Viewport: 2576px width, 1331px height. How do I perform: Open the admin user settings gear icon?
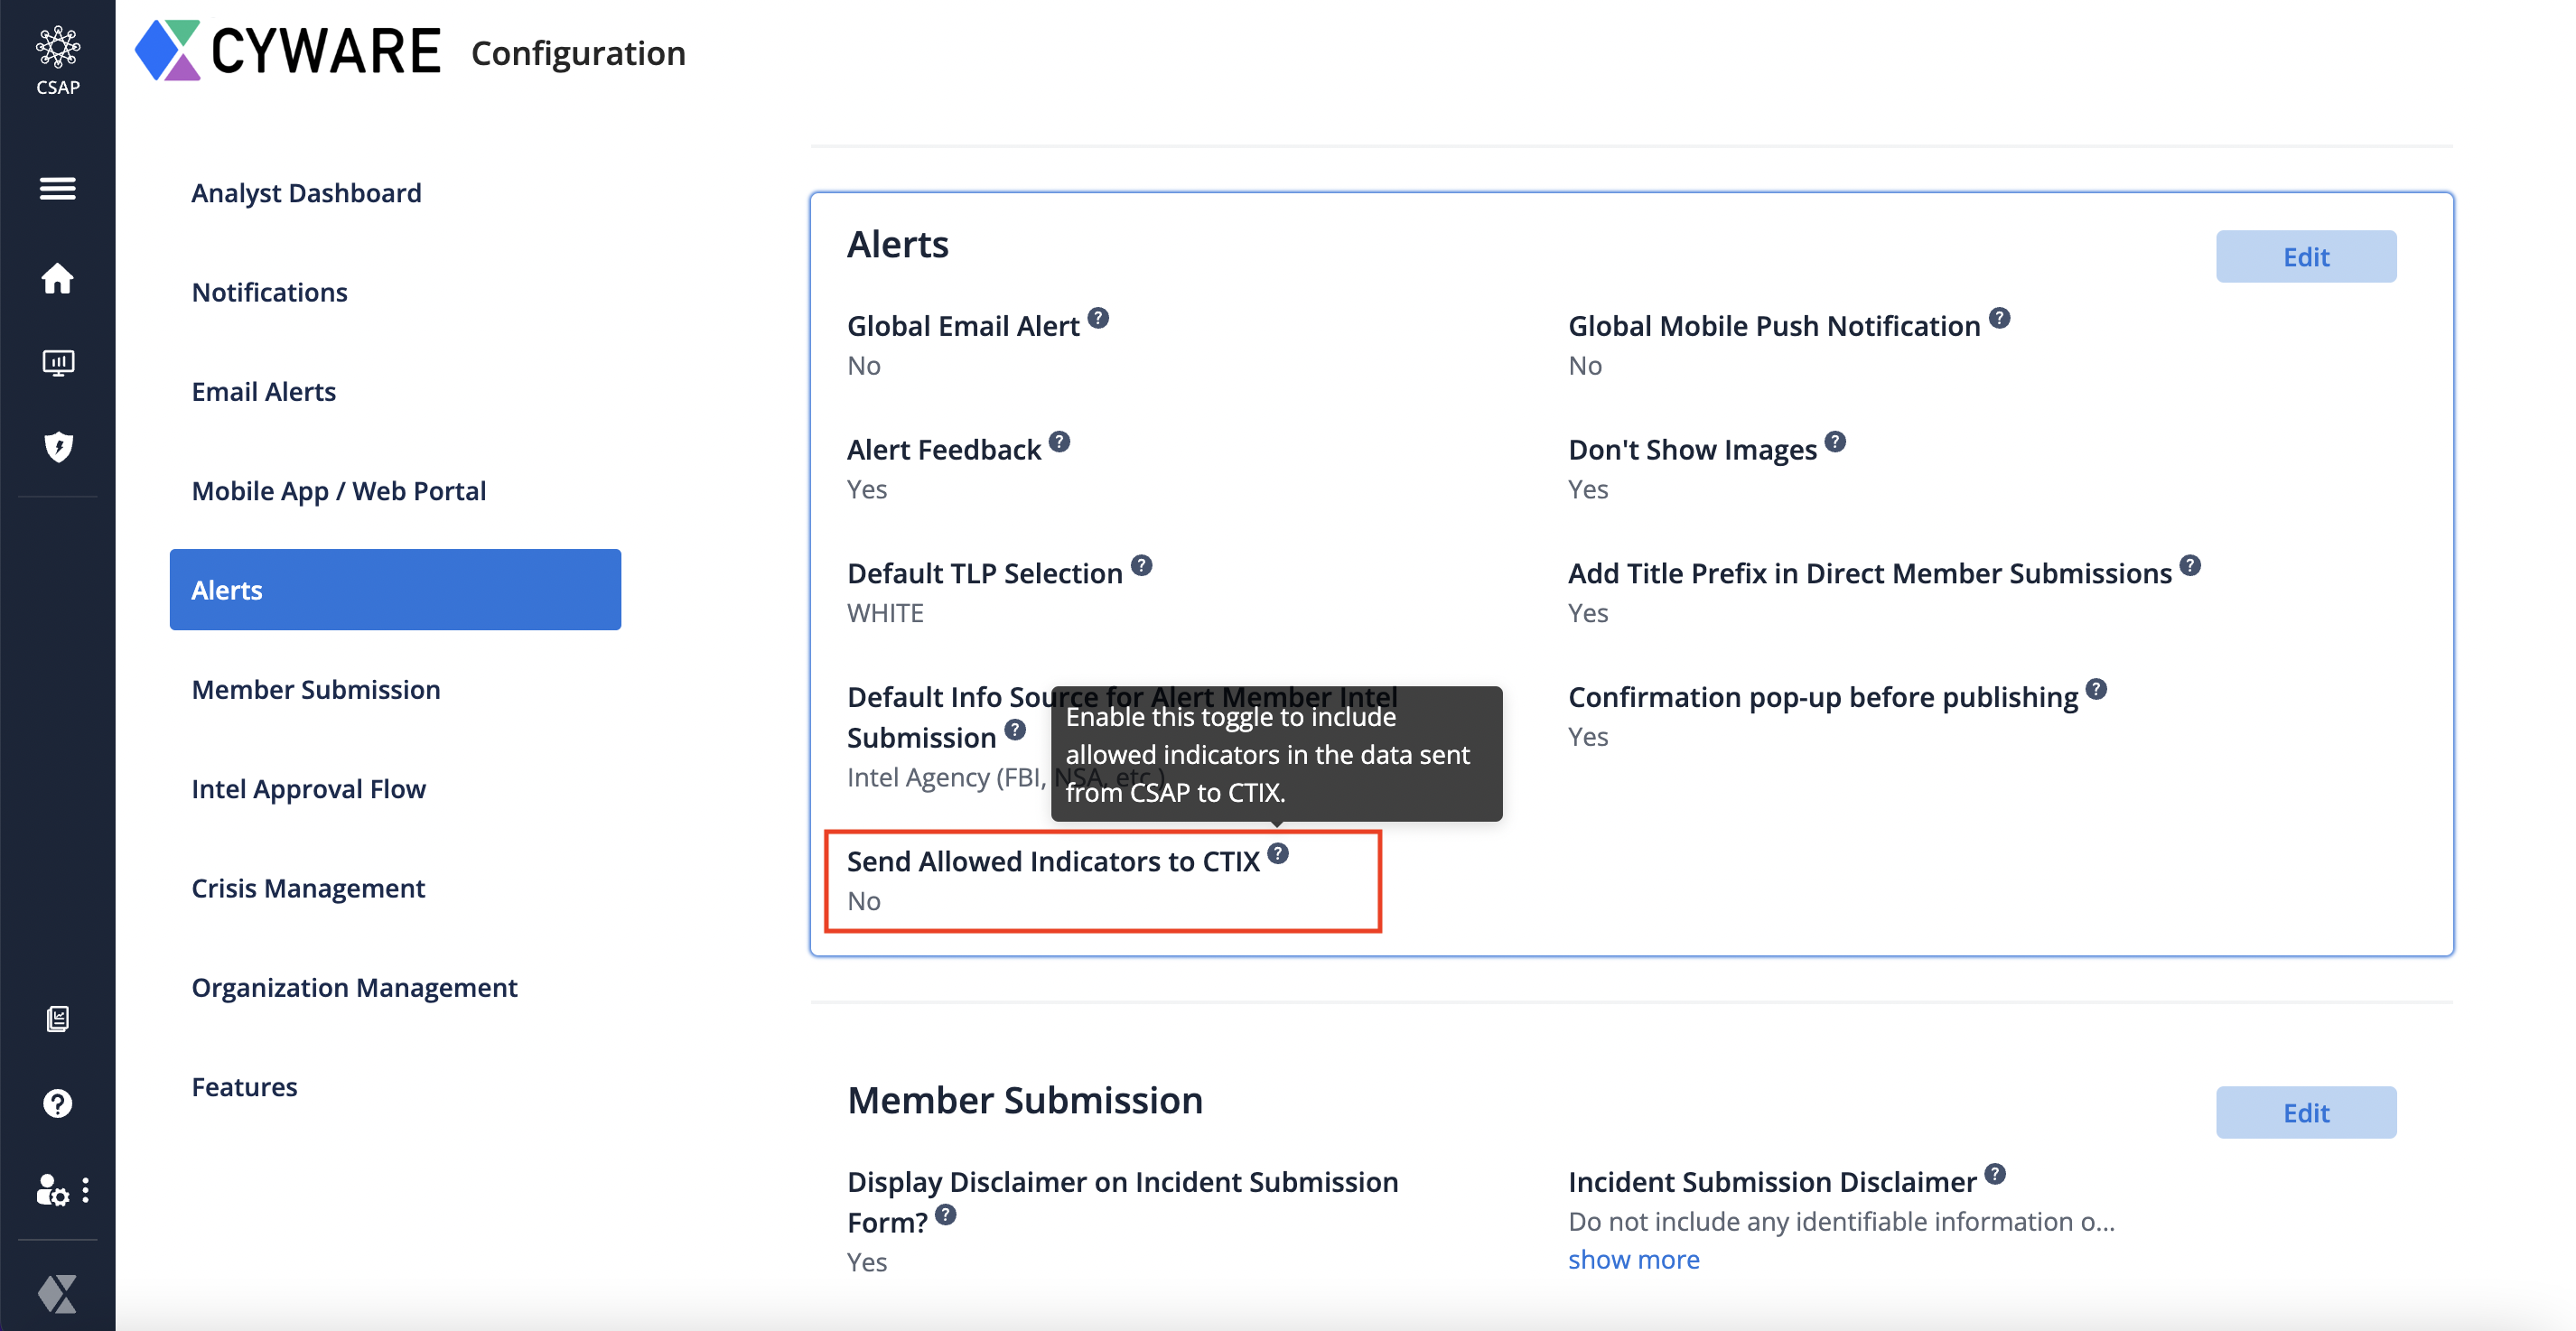tap(52, 1190)
